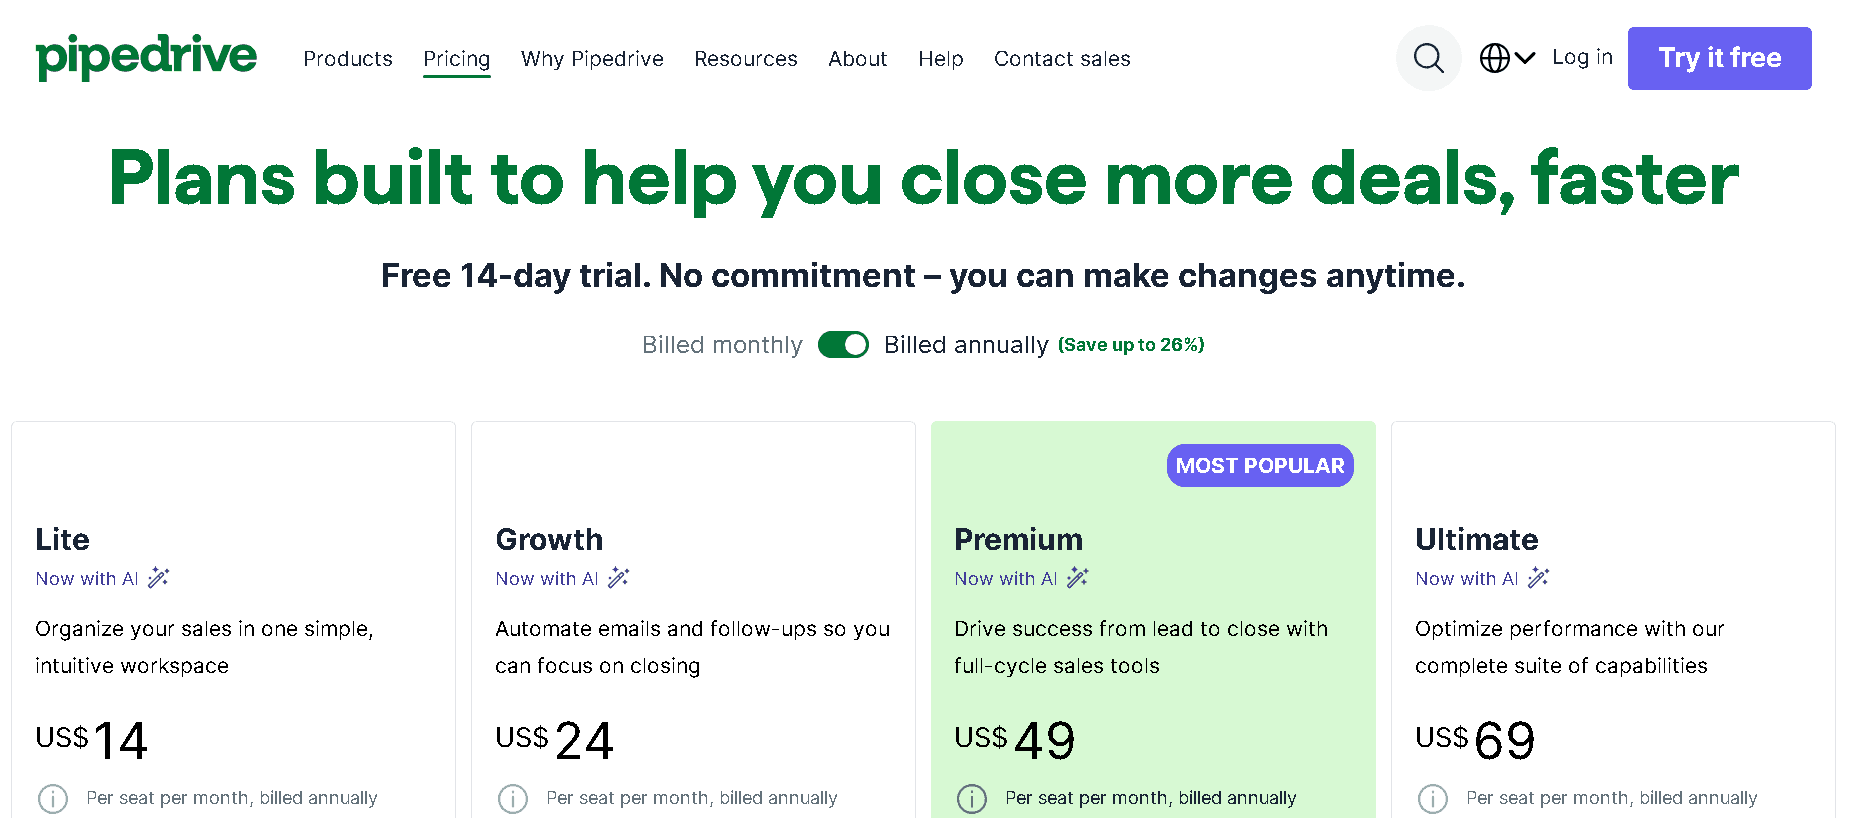1860x818 pixels.
Task: Click the info icon under the Ultimate price
Action: click(1433, 798)
